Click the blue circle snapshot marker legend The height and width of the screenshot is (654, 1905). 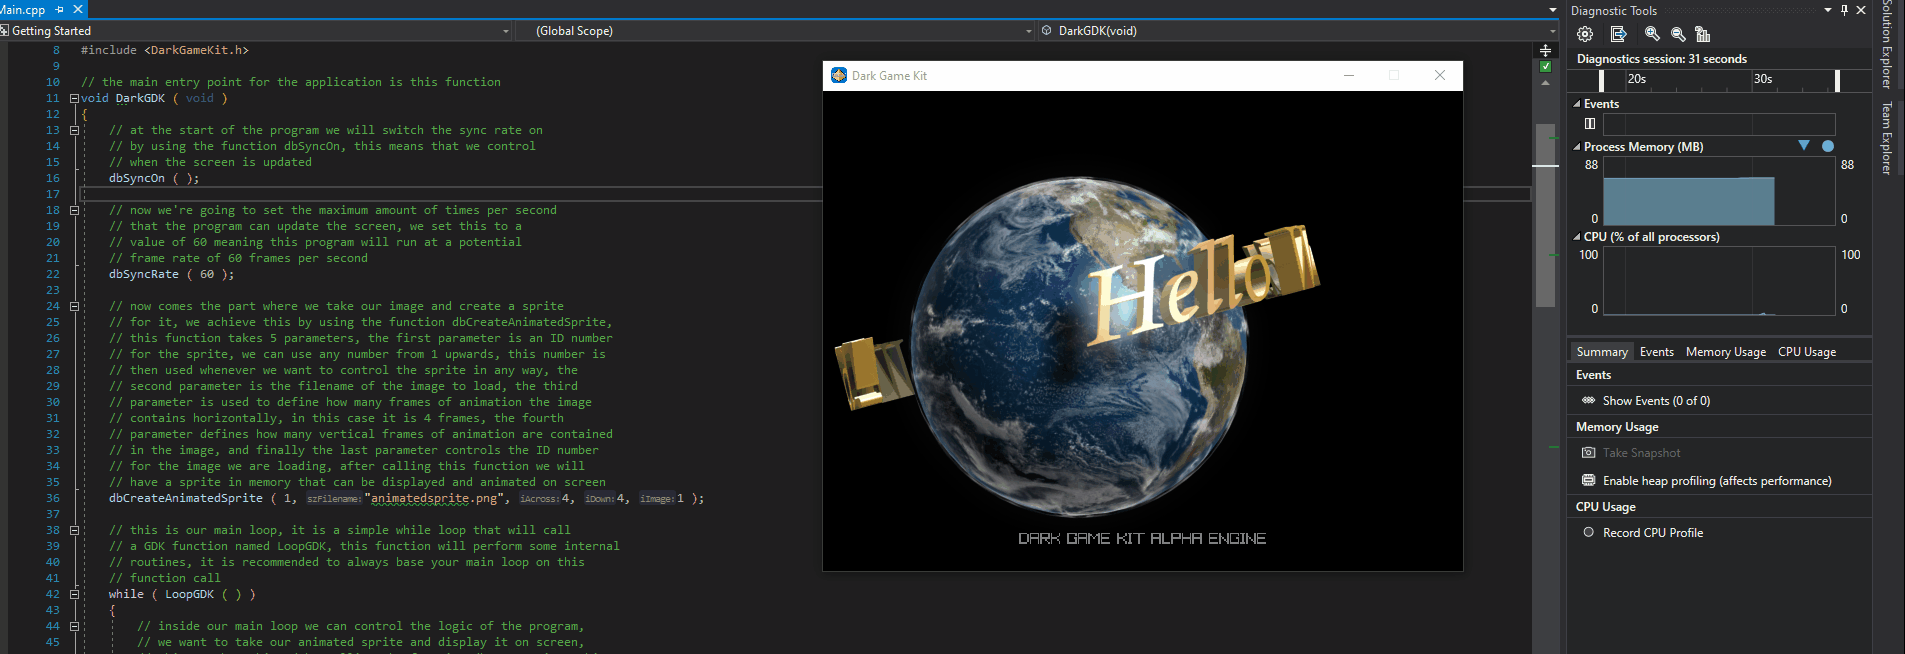point(1828,146)
